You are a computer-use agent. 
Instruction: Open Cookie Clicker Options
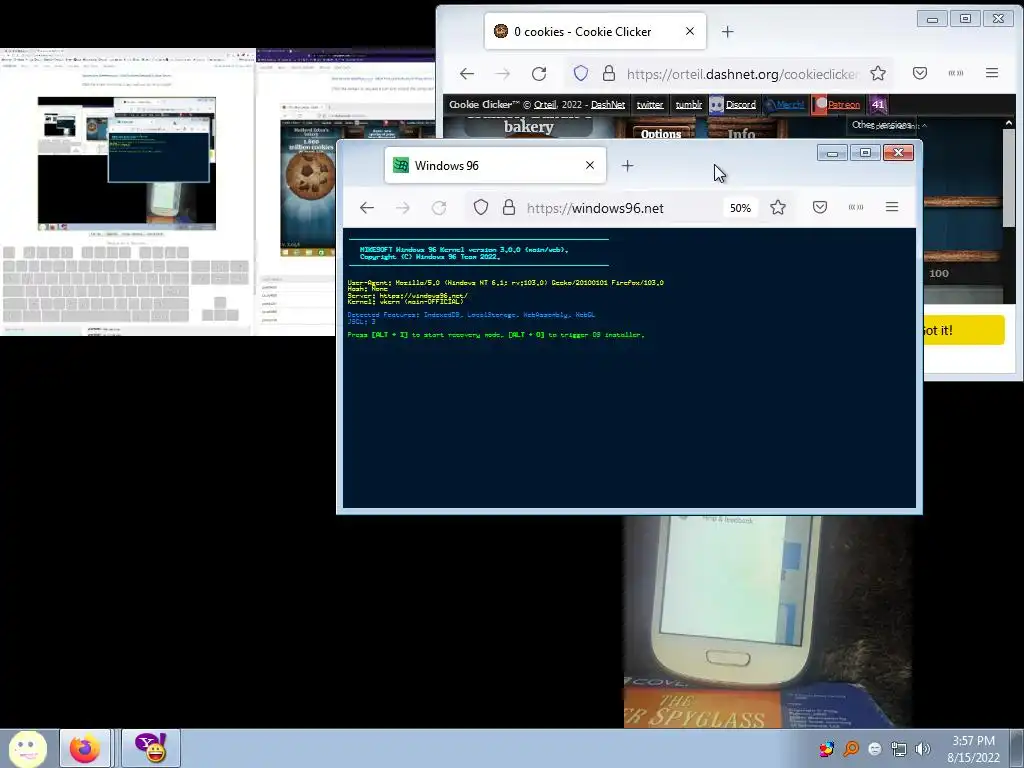point(661,133)
